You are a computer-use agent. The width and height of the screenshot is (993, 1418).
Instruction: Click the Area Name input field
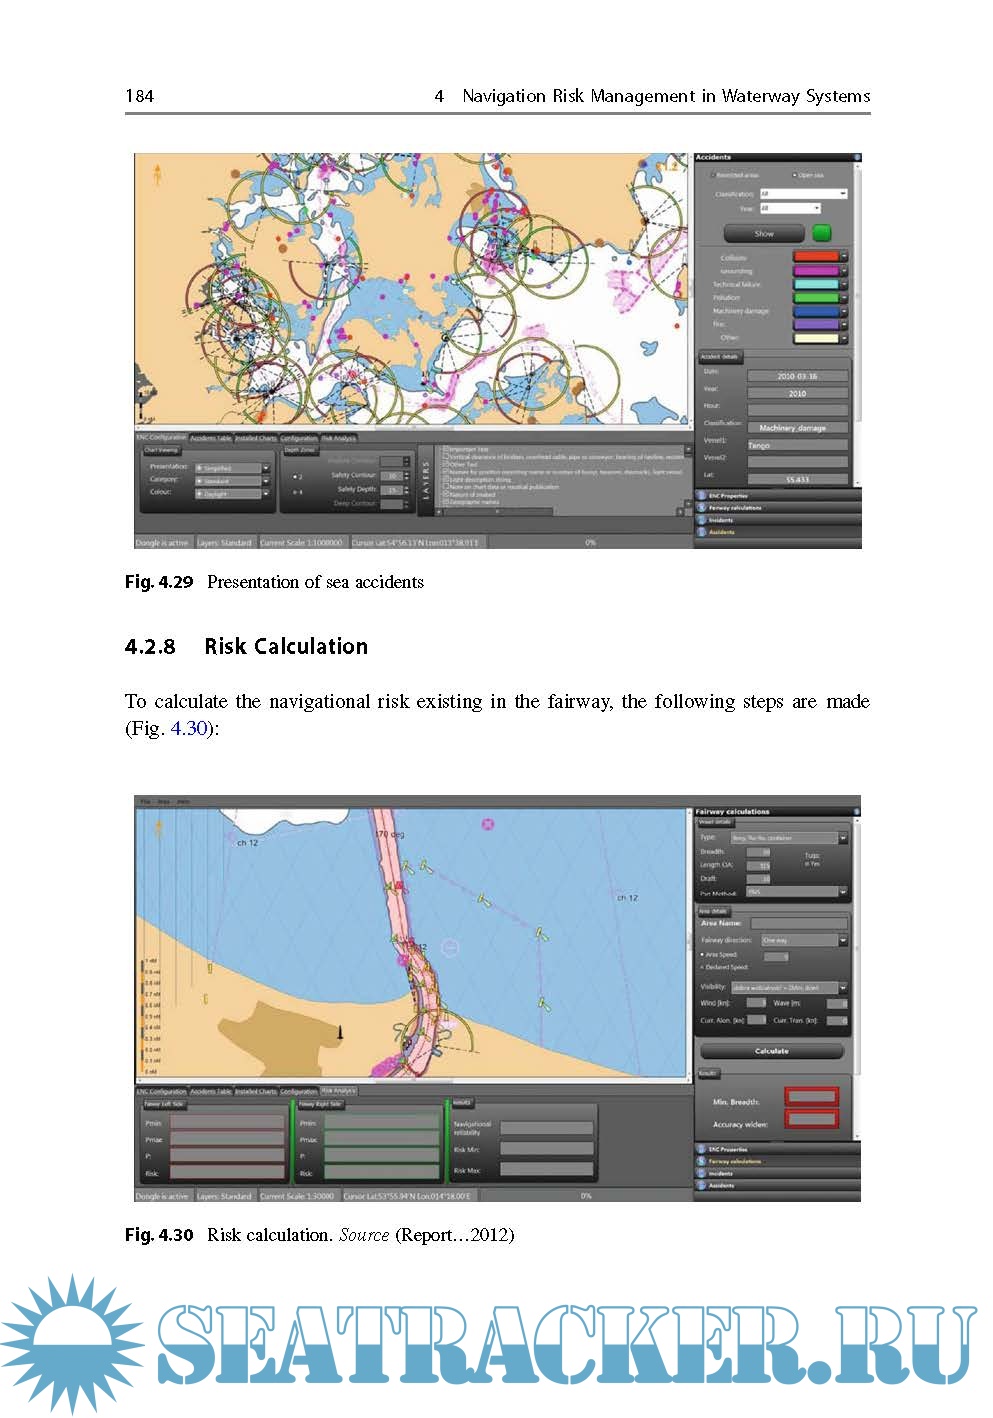click(x=798, y=923)
